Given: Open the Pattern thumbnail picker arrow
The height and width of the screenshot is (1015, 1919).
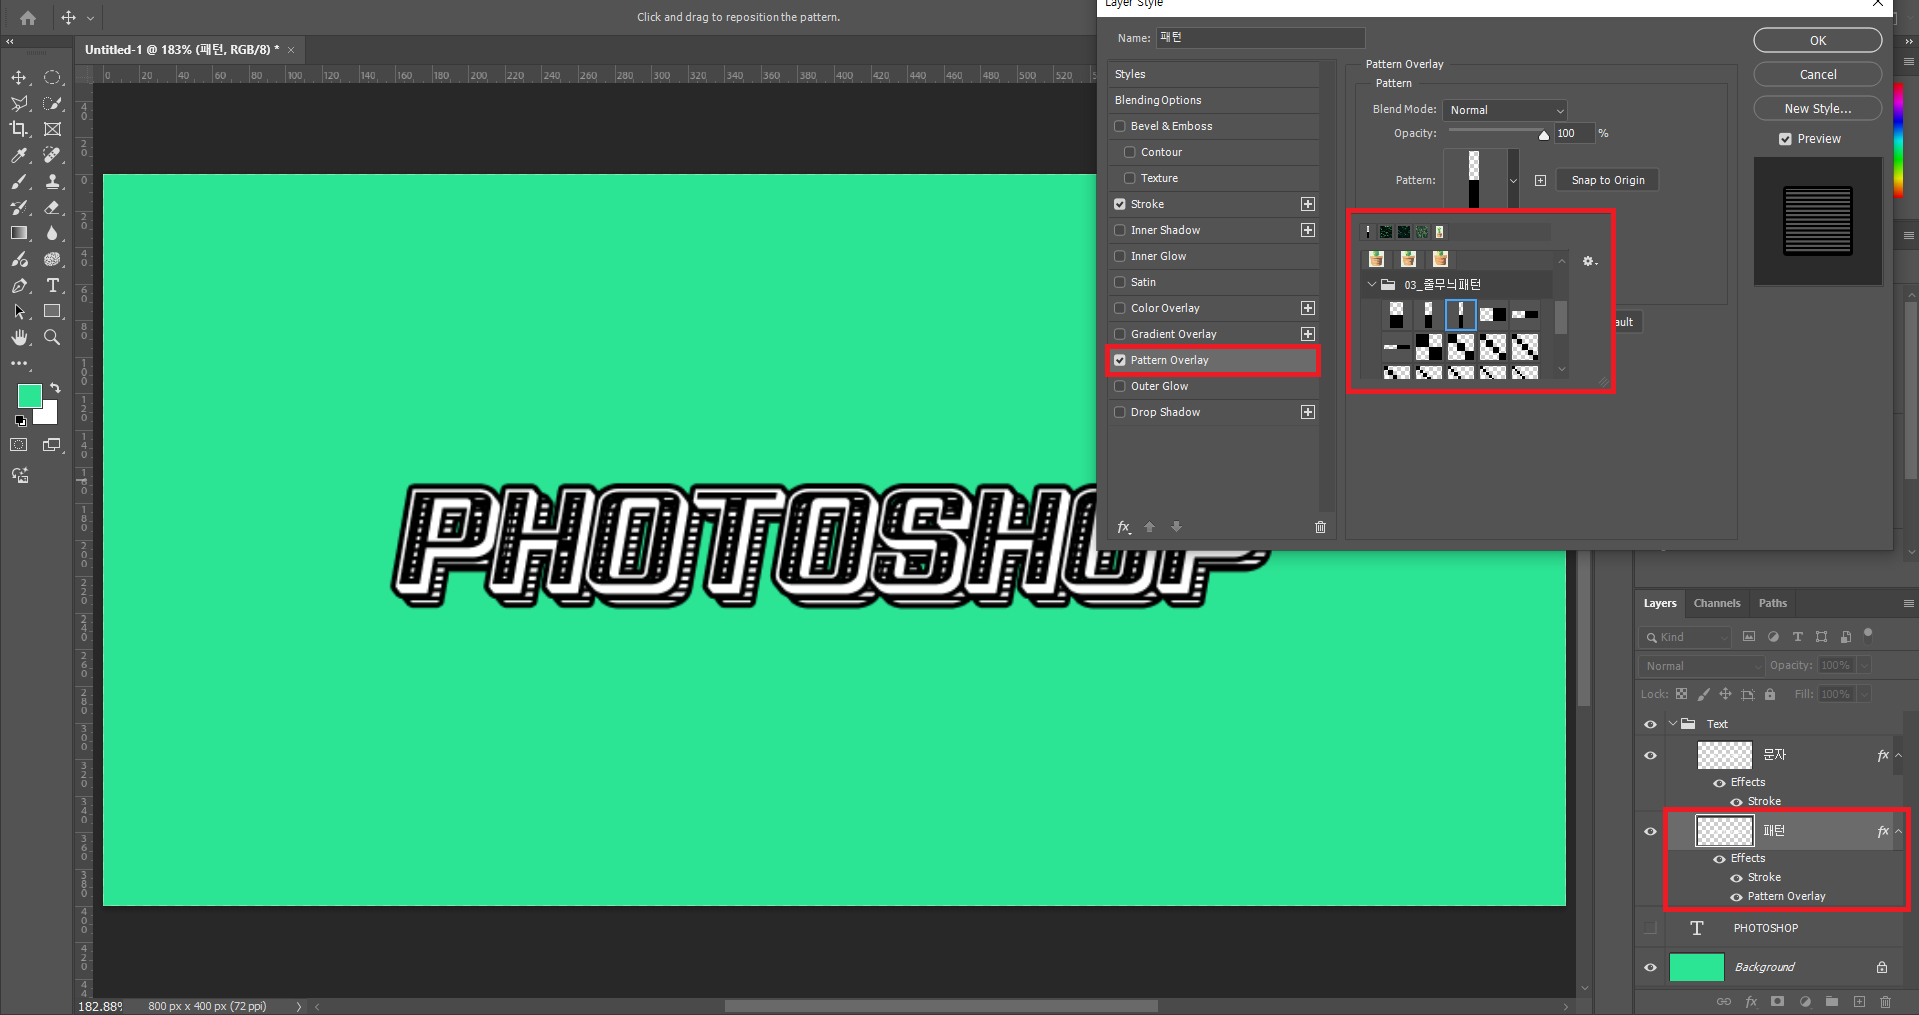Looking at the screenshot, I should click(1513, 181).
